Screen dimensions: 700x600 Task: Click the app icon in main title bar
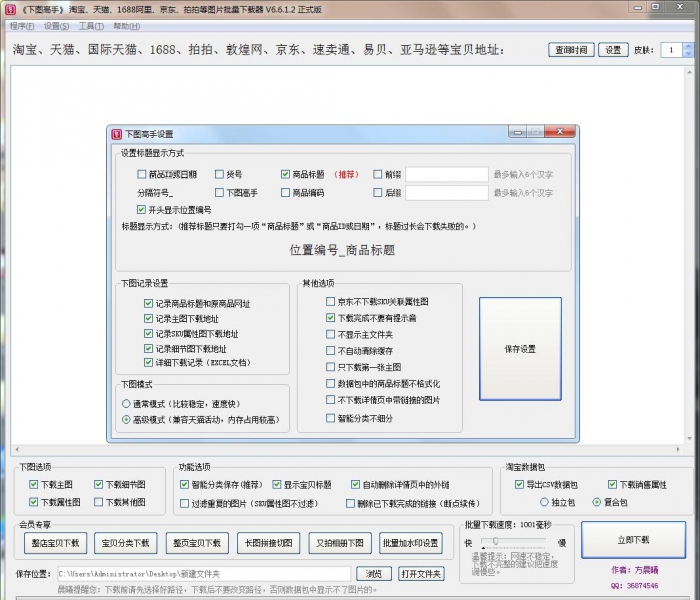10,8
